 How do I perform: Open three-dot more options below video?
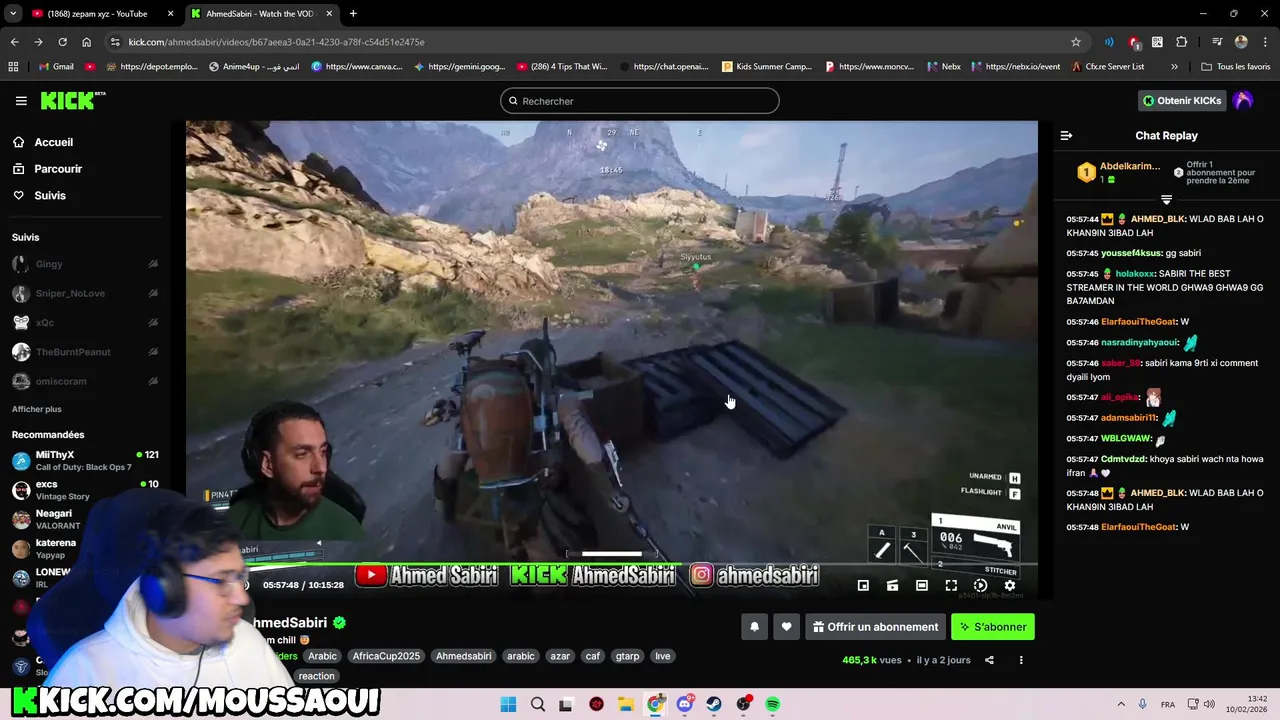[1021, 660]
